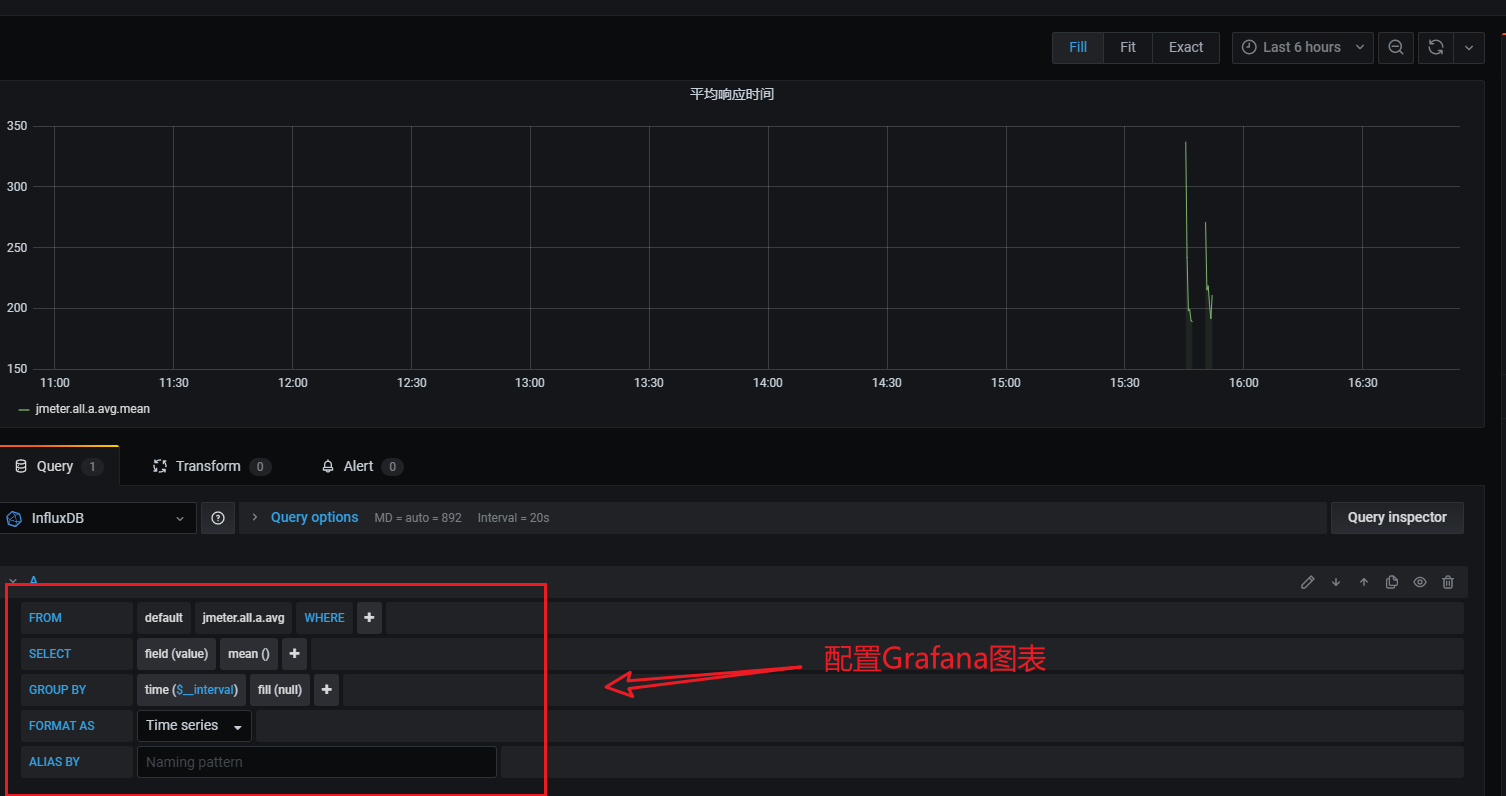Click the fill (null) segment

(x=280, y=690)
